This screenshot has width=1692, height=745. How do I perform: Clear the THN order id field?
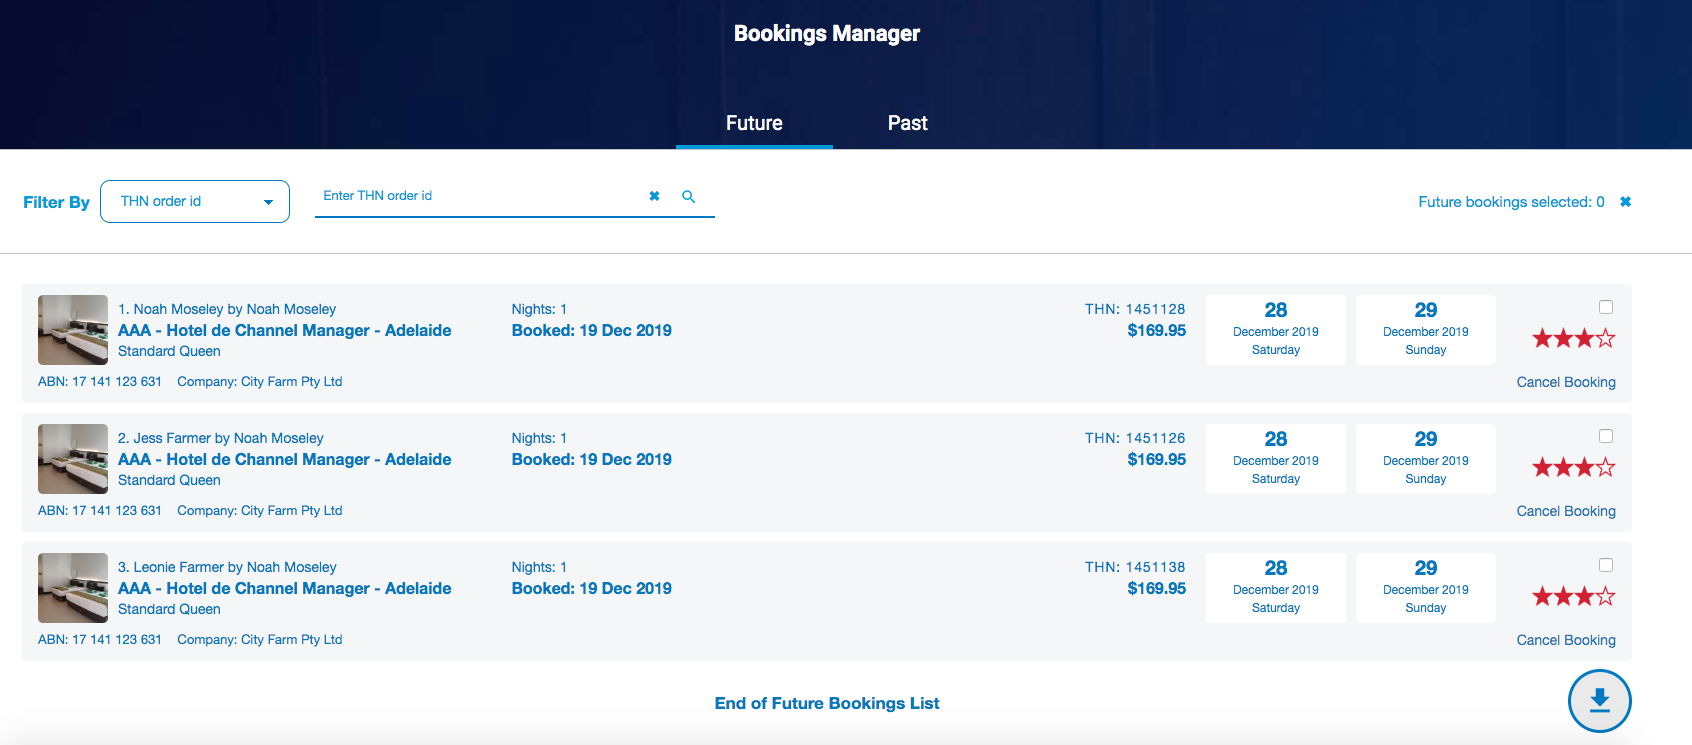pyautogui.click(x=654, y=196)
